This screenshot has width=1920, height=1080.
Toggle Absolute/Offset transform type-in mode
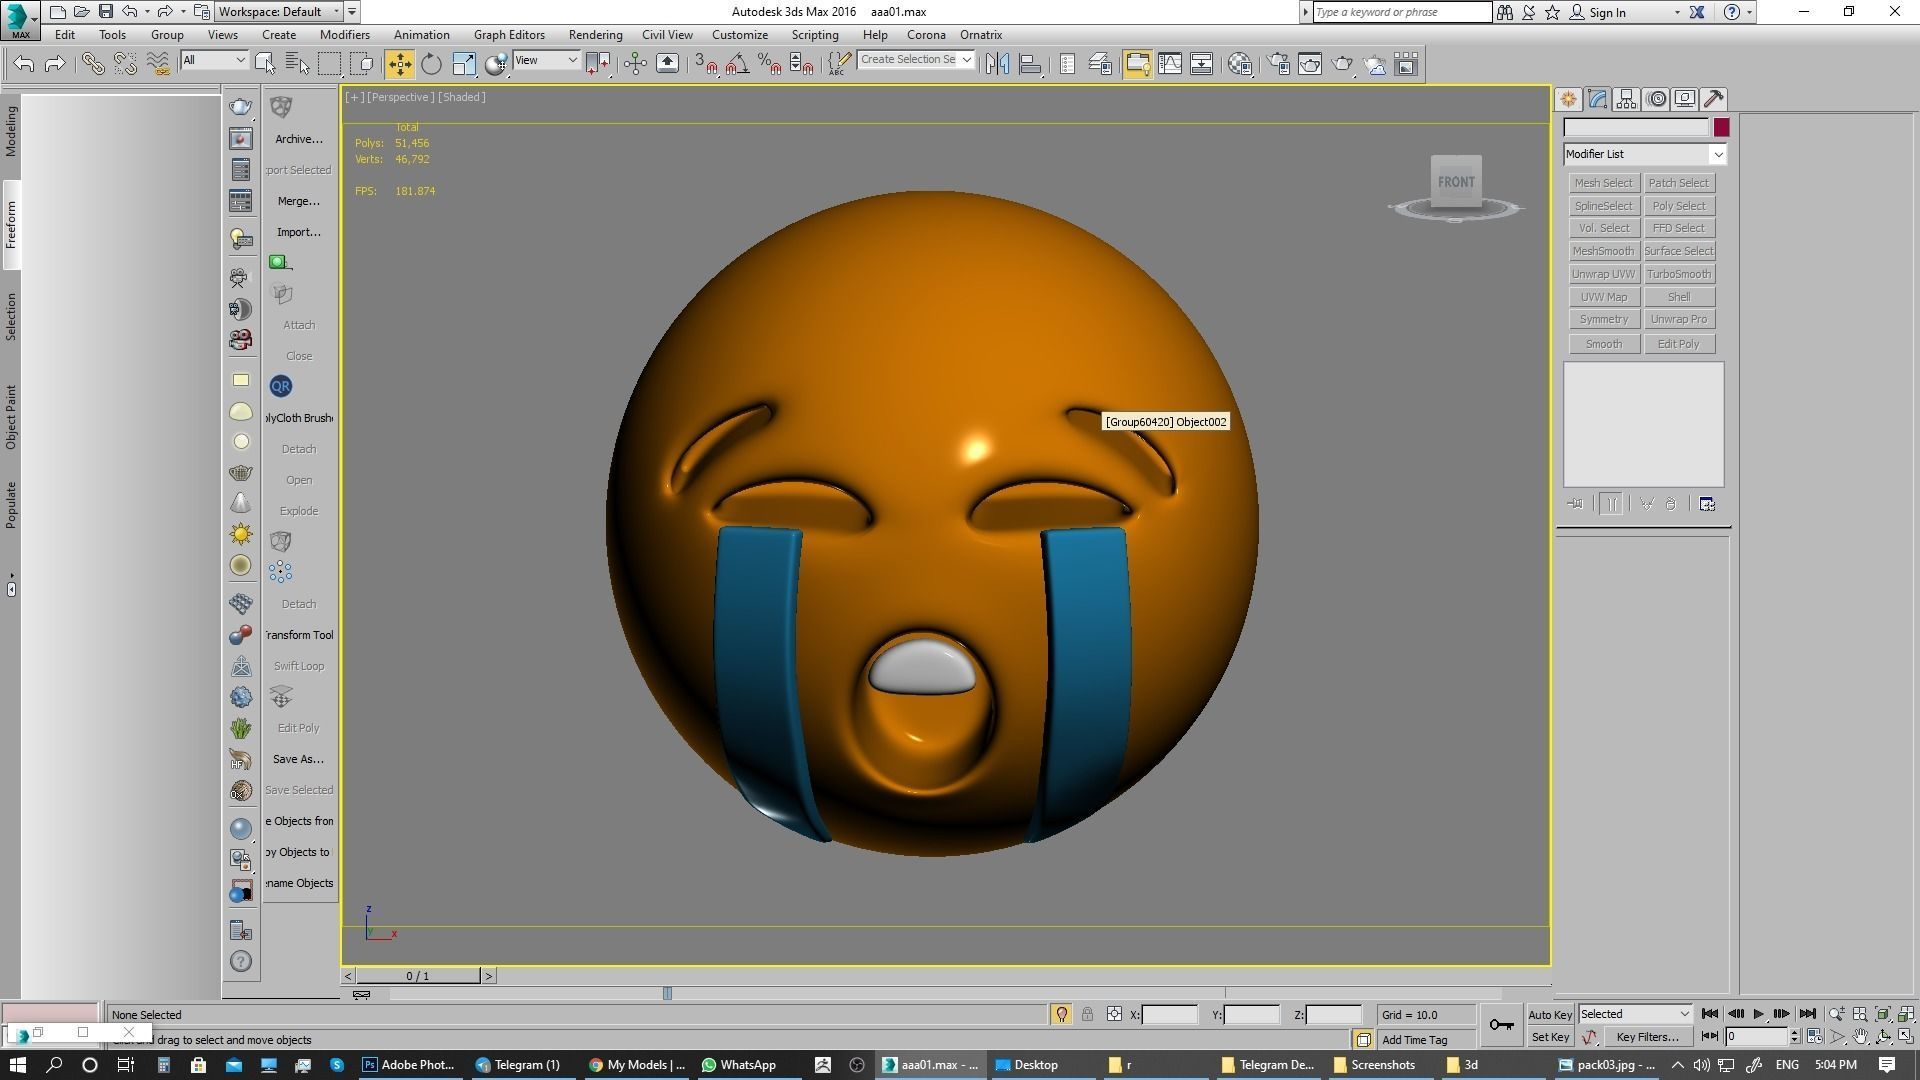(x=1114, y=1014)
